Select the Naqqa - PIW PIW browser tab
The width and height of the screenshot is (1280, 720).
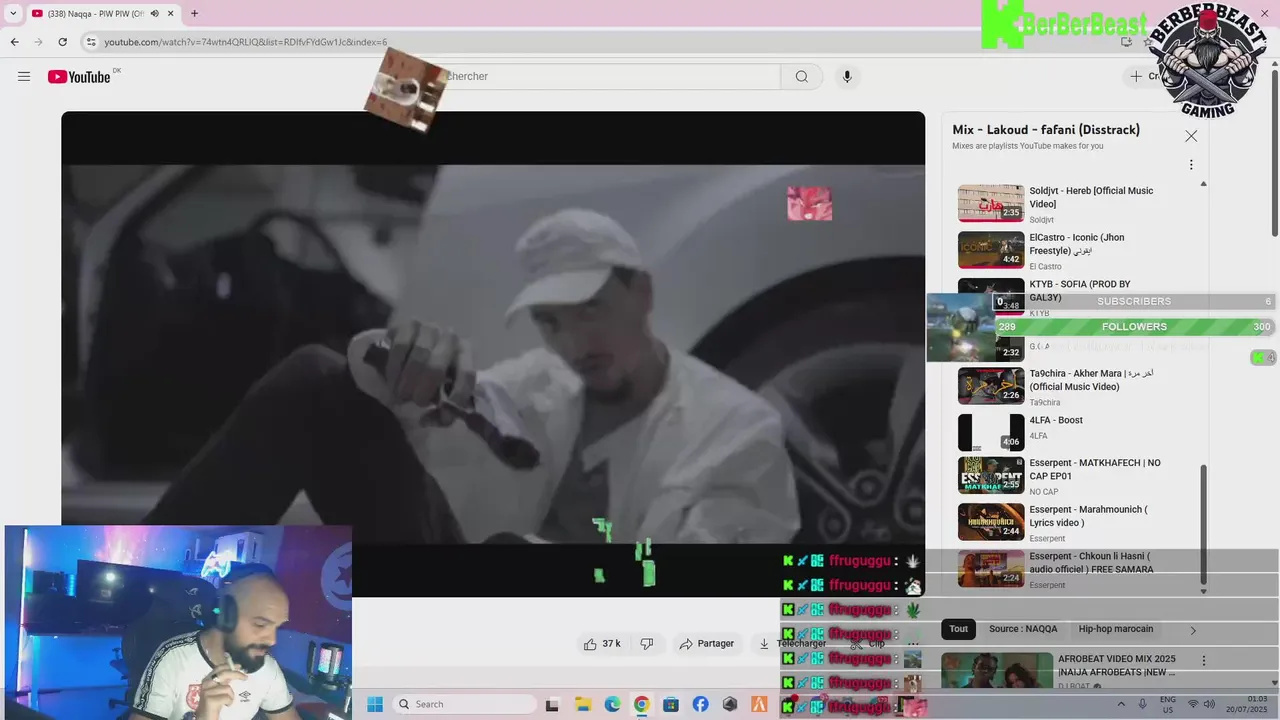[98, 13]
